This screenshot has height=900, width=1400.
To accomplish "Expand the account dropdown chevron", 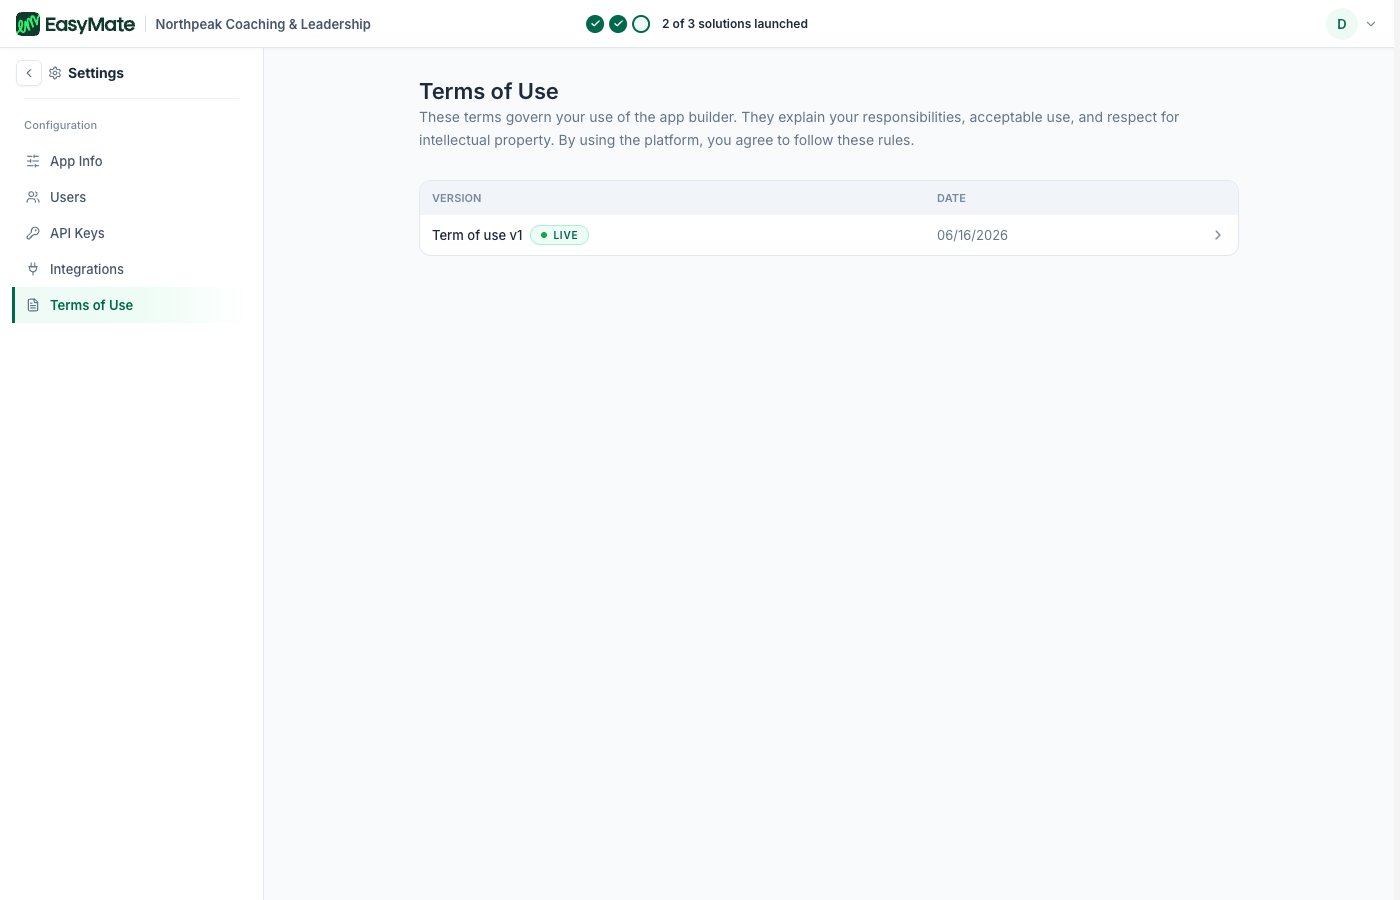I will [1371, 24].
